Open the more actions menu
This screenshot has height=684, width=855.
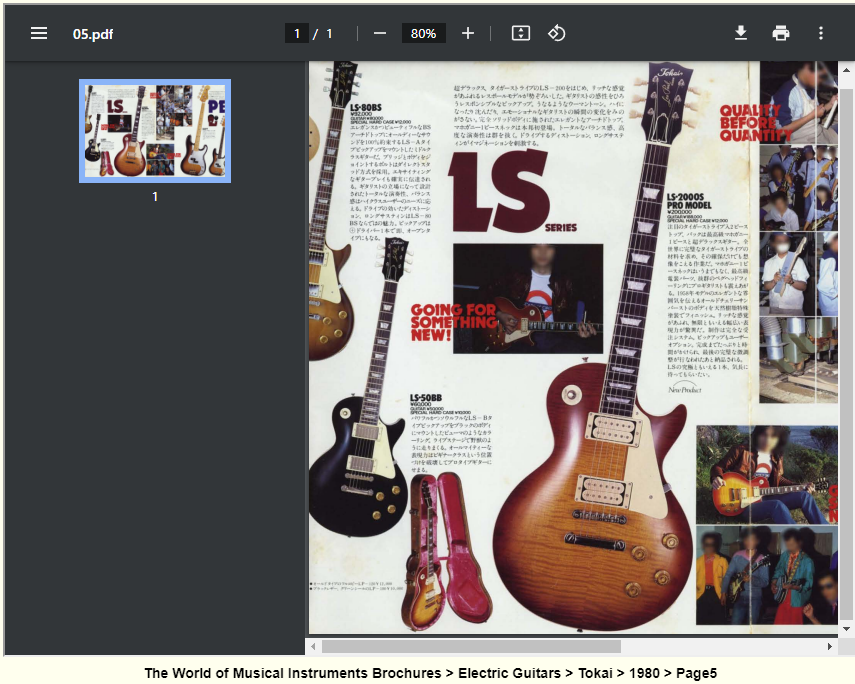(x=821, y=33)
